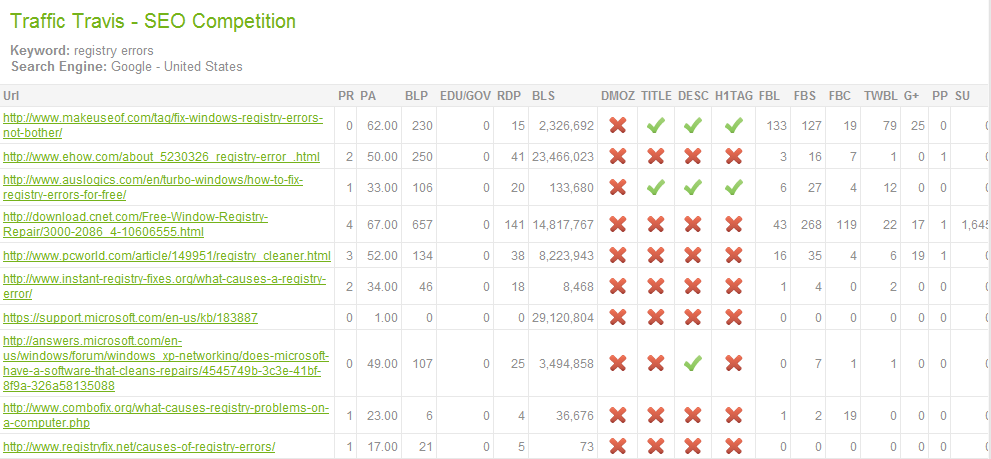Click the DESC green check in makeuseof row
This screenshot has height=459, width=991.
tap(693, 125)
